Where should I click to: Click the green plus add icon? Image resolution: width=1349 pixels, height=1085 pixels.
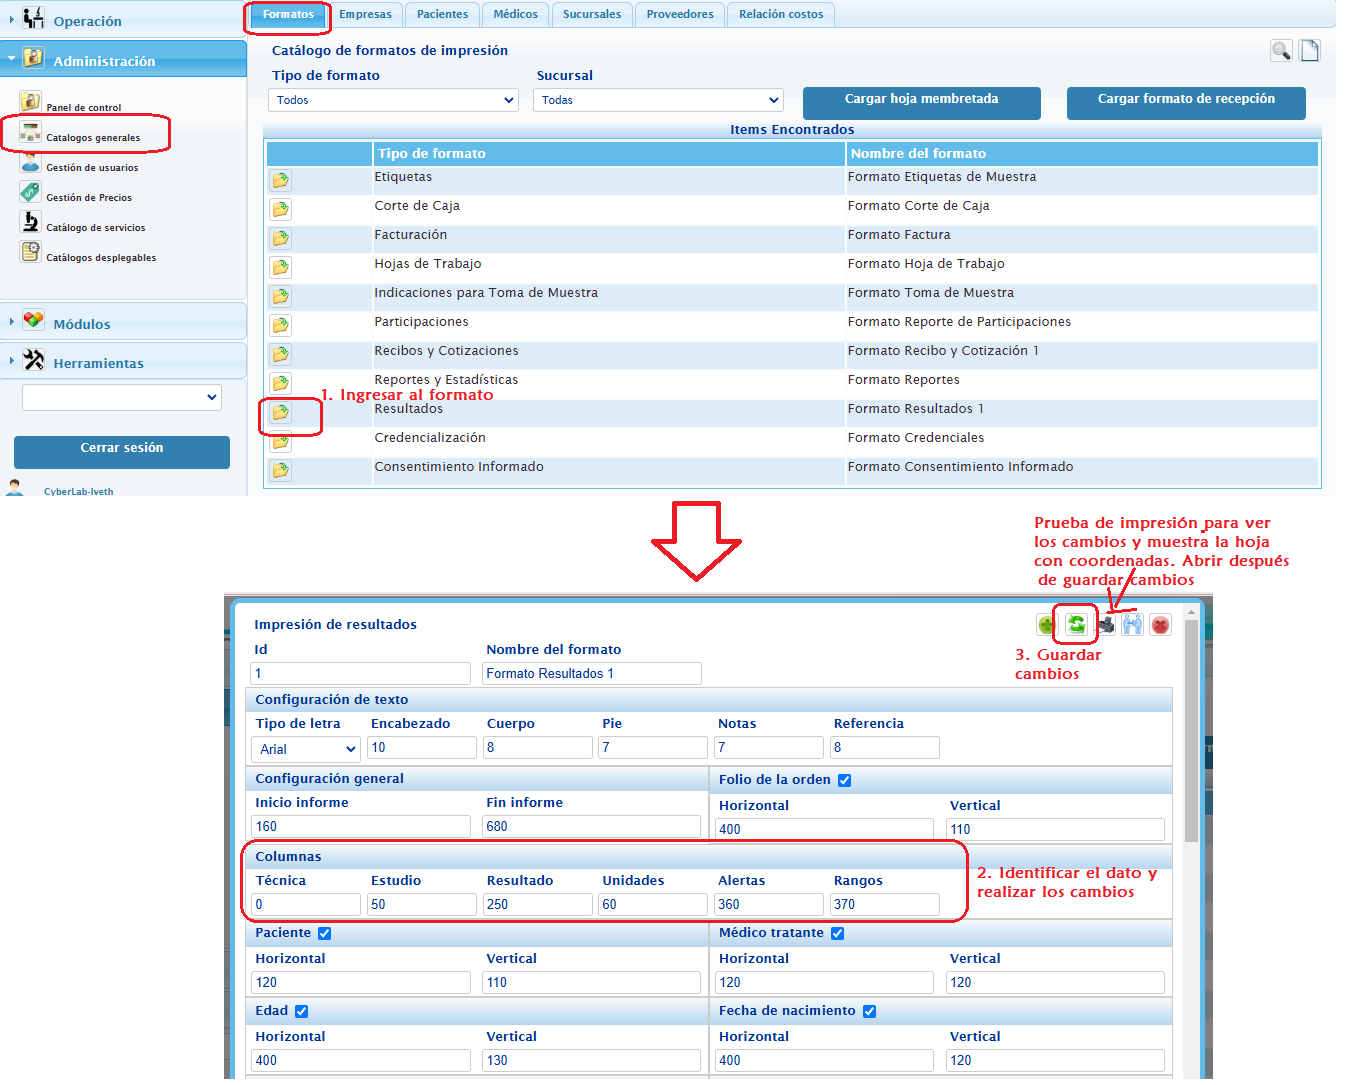pyautogui.click(x=1047, y=625)
